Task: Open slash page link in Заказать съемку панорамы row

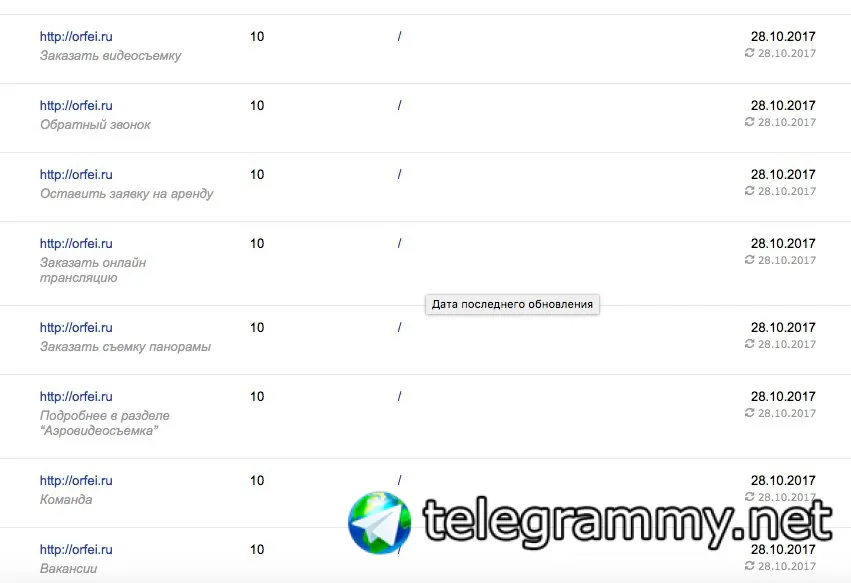Action: (399, 327)
